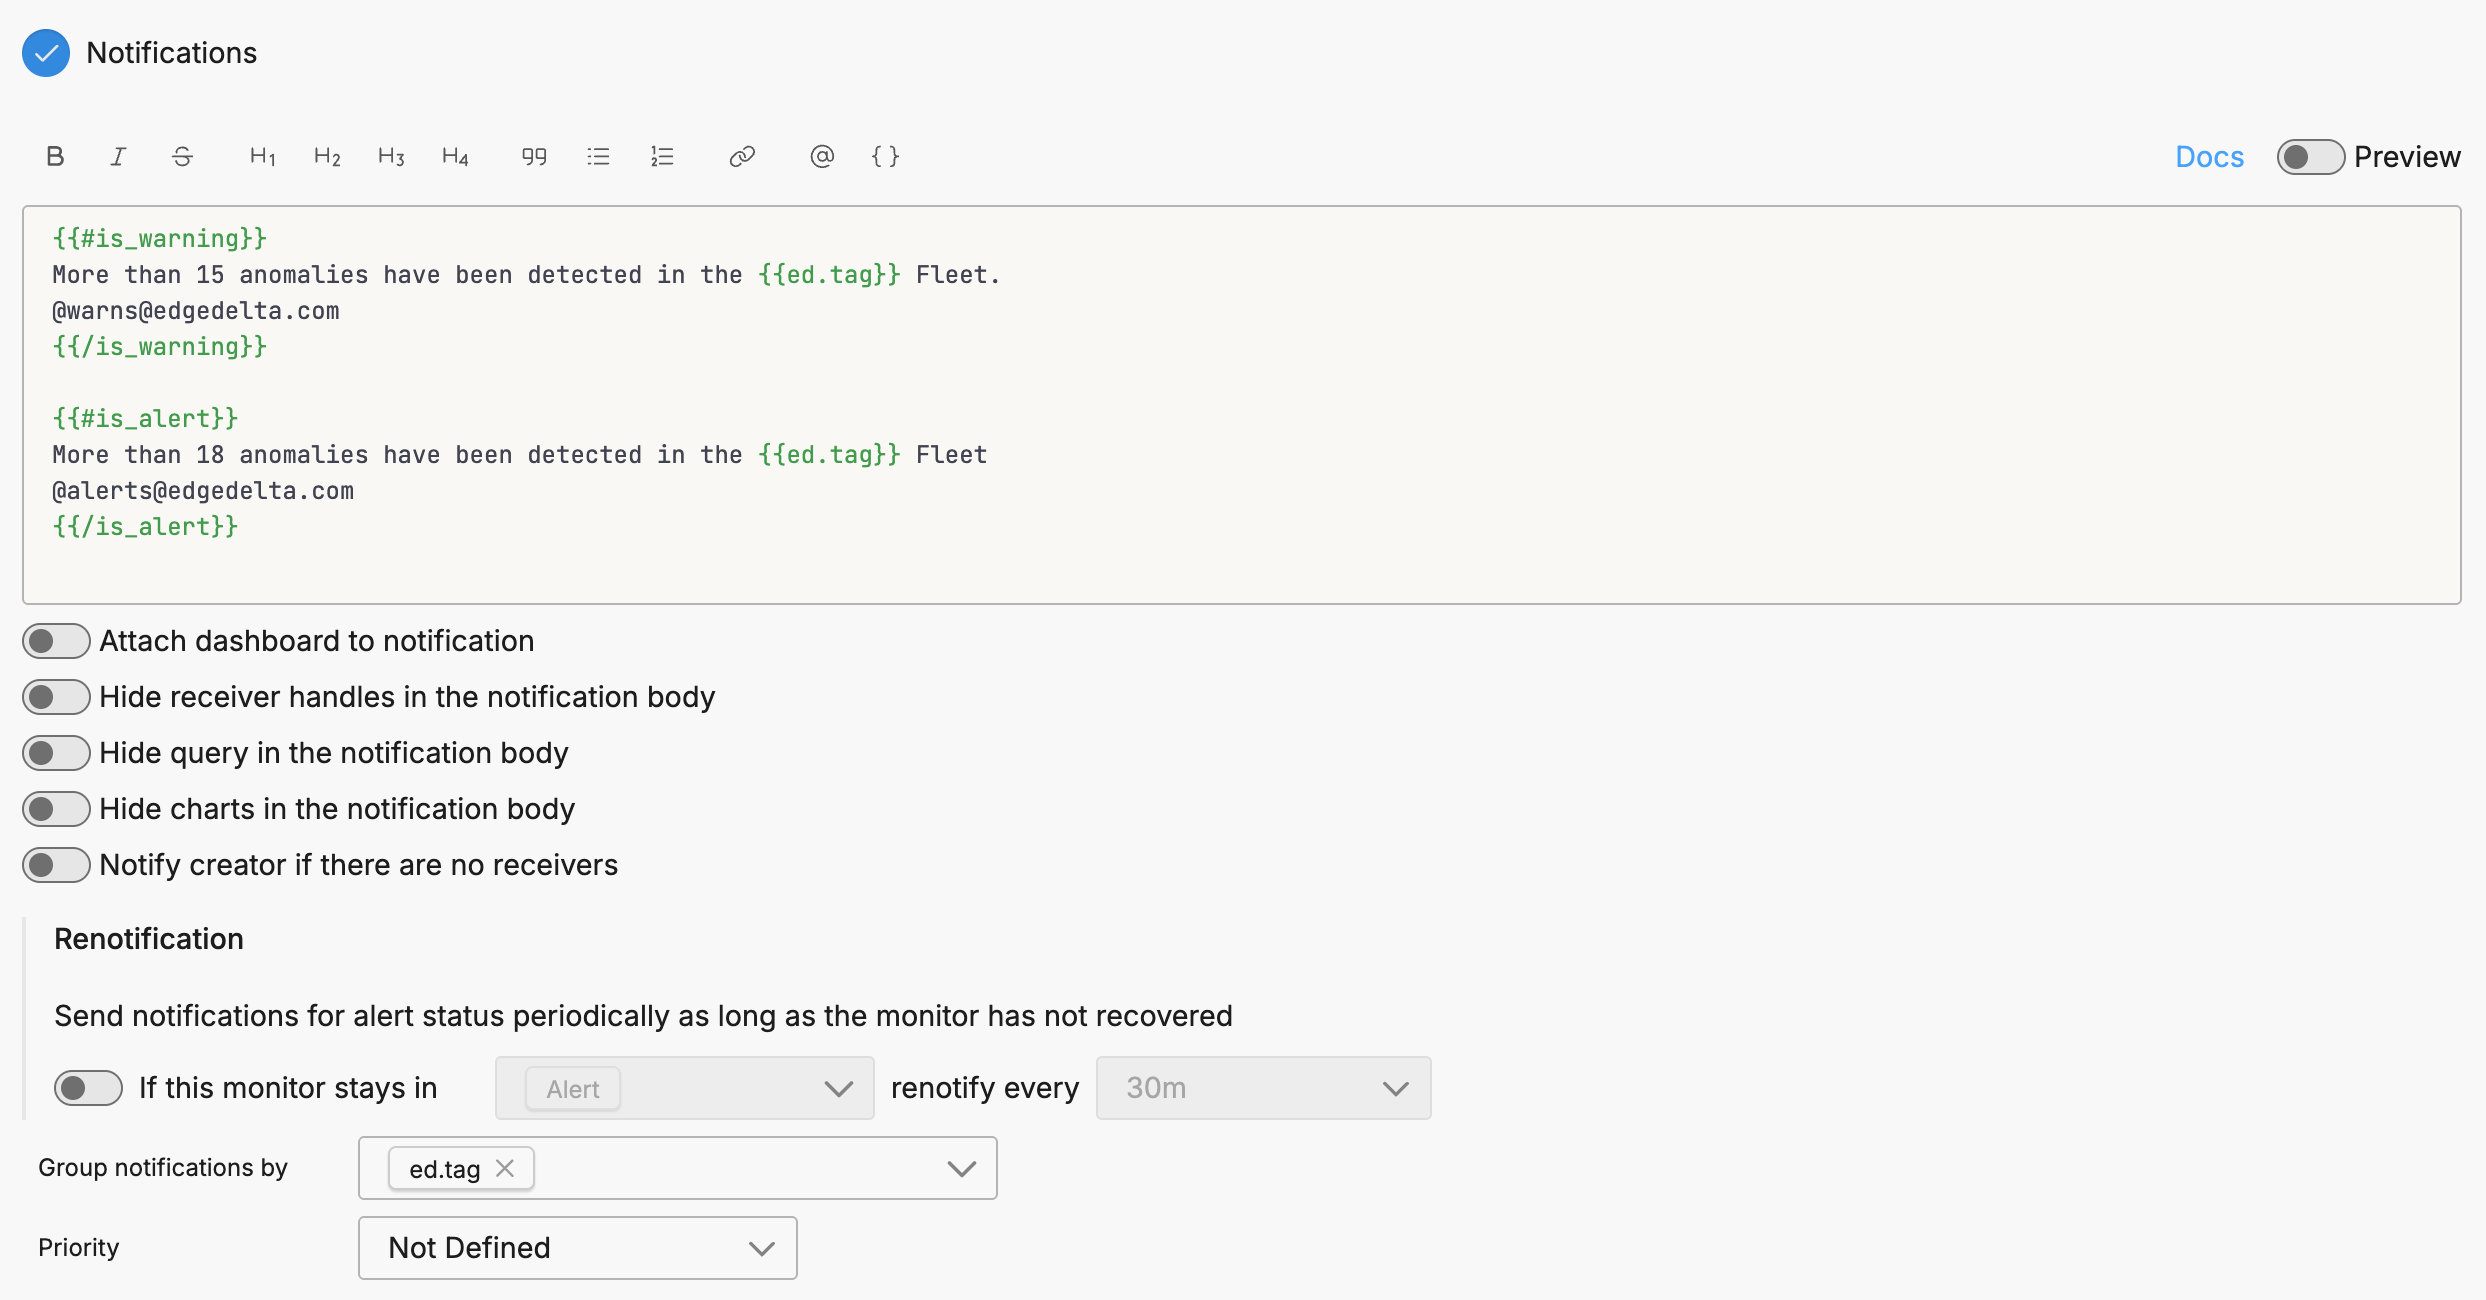Remove the ed.tag grouping chip
Viewport: 2486px width, 1300px height.
coord(505,1167)
